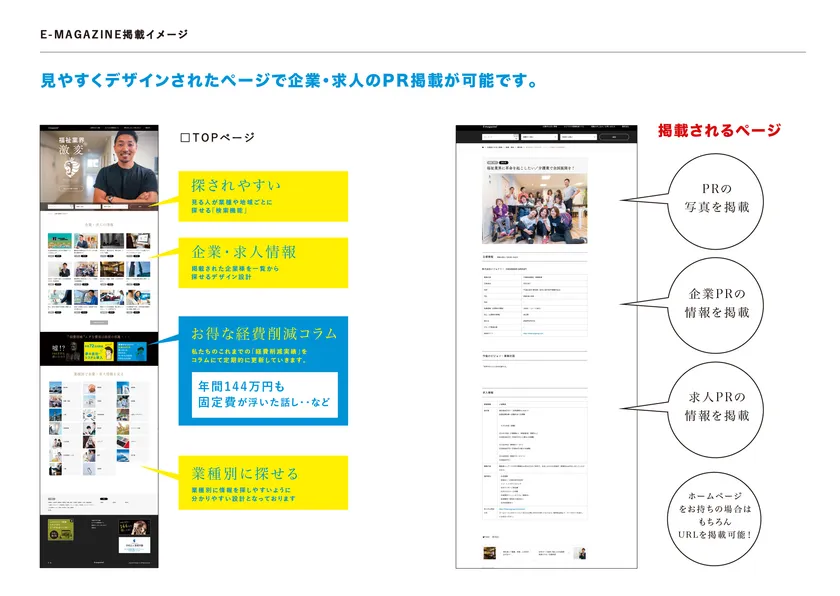Screen dimensions: 840x596
Task: Click the article title above the group photo
Action: 530,168
